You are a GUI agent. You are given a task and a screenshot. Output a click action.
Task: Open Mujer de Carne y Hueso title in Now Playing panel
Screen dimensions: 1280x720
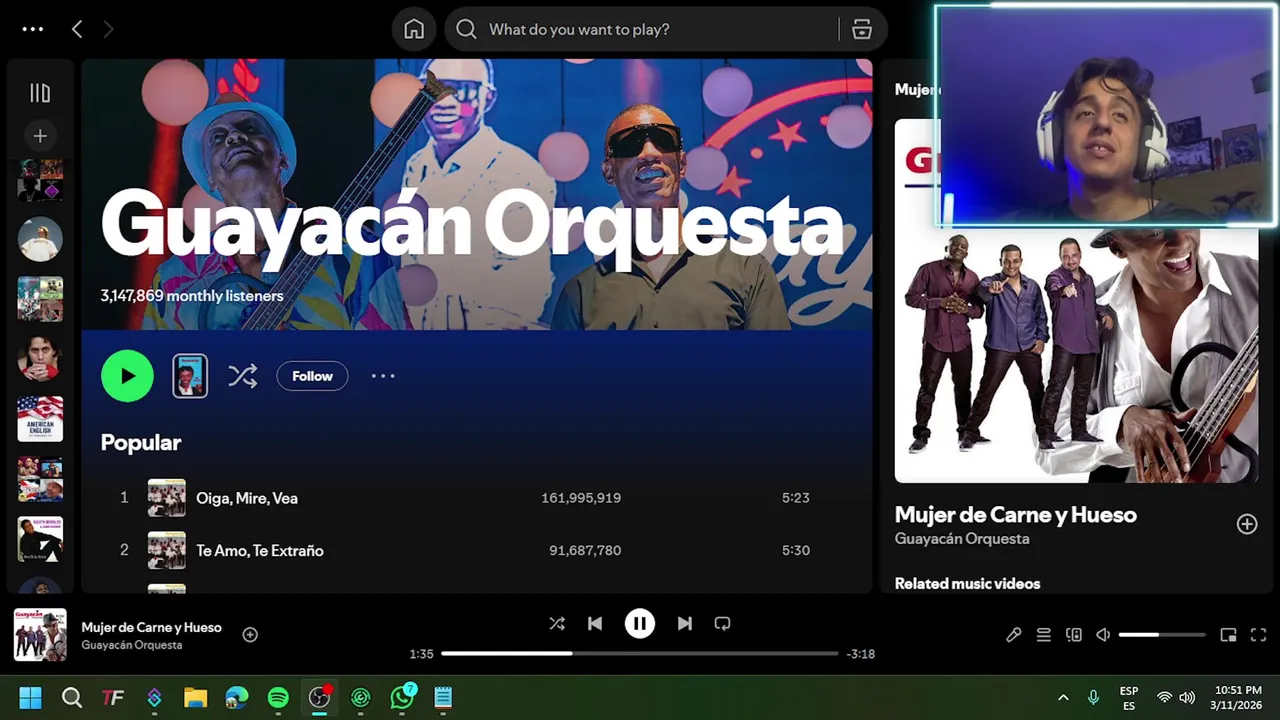tap(1015, 515)
